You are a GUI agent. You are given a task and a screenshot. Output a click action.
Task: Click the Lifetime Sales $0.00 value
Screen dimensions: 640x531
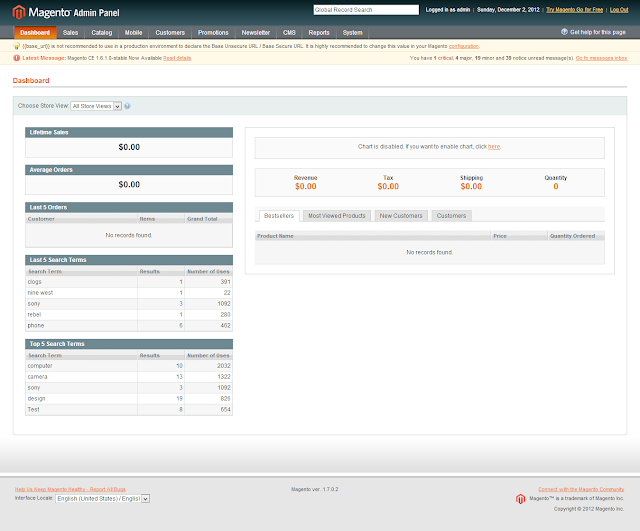coord(129,147)
